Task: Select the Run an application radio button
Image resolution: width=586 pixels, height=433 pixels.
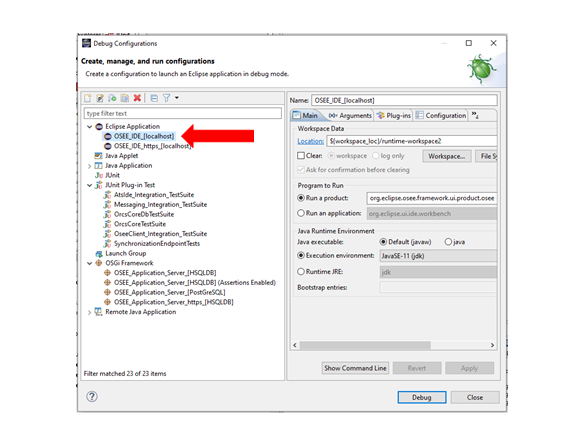Action: [301, 213]
